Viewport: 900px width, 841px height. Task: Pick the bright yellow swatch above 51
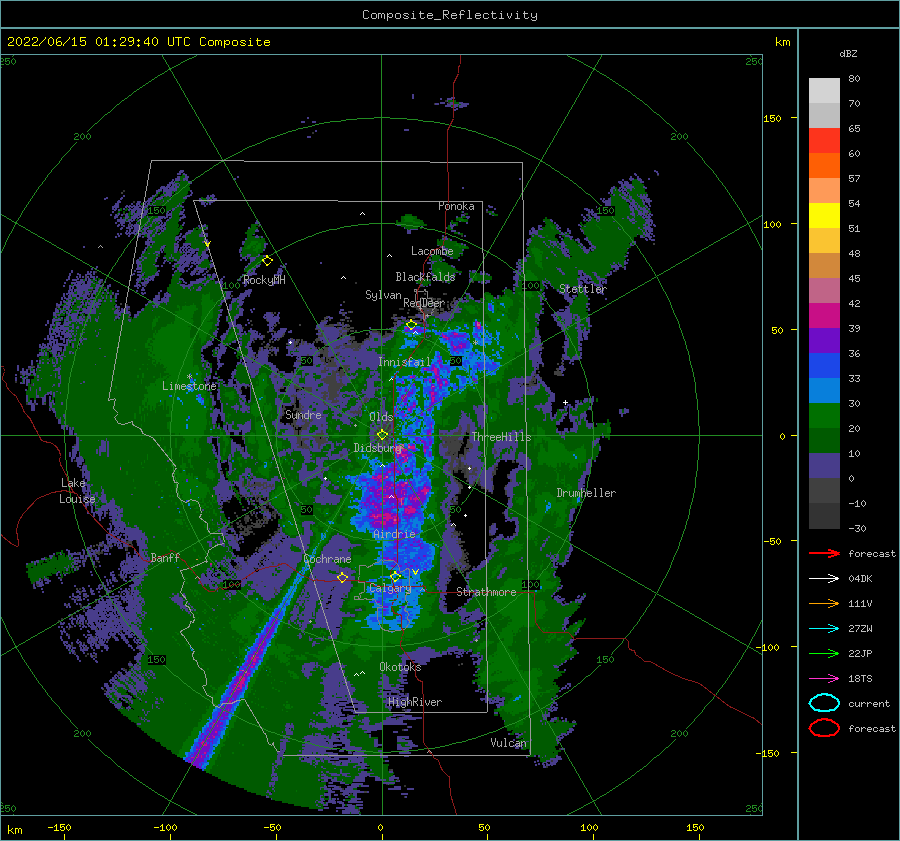click(824, 215)
